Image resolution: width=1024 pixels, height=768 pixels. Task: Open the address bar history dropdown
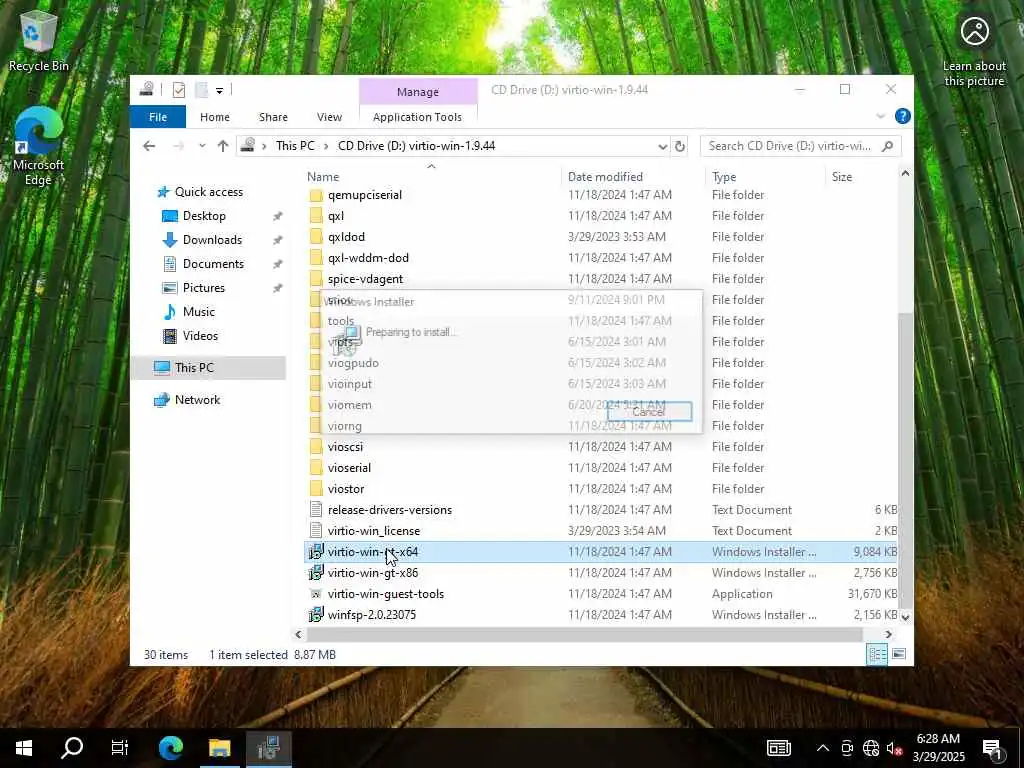(662, 146)
